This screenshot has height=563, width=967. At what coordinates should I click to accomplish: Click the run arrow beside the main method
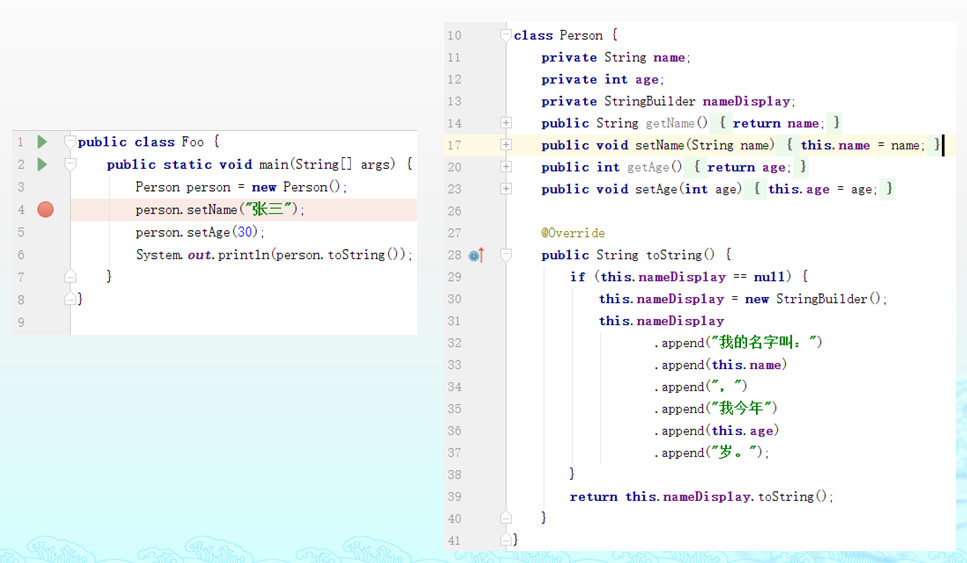pyautogui.click(x=41, y=164)
